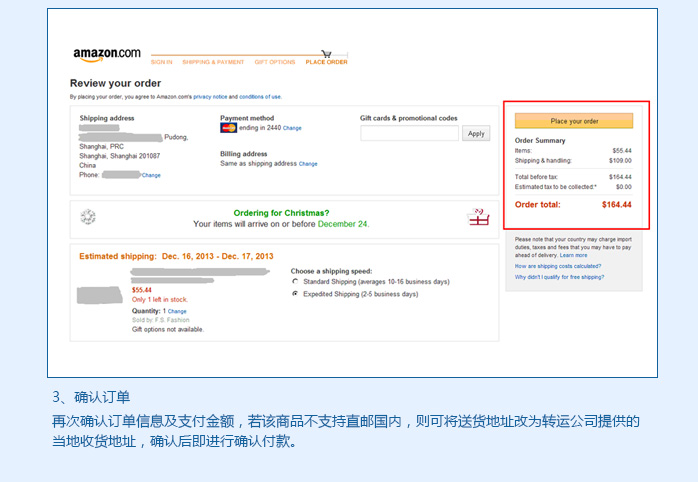This screenshot has height=482, width=698.
Task: Click 'Gift options not available' text
Action: 168,329
